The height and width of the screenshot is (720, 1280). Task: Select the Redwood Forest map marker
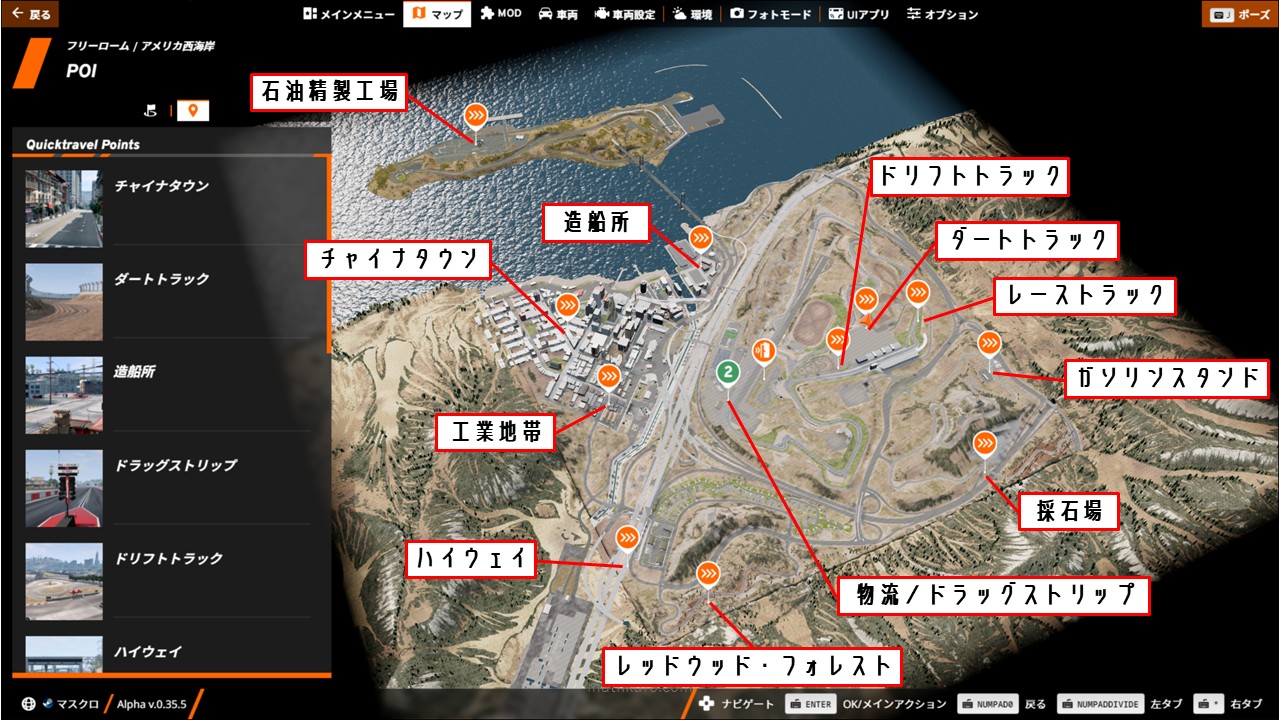pos(709,574)
